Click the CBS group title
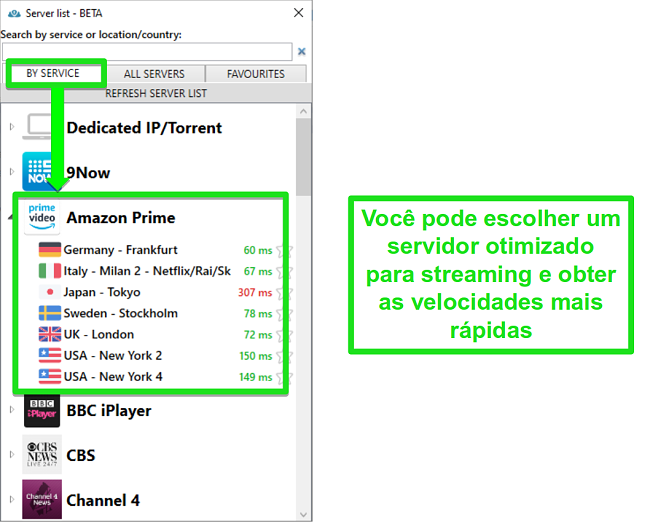This screenshot has height=523, width=650. pos(81,455)
